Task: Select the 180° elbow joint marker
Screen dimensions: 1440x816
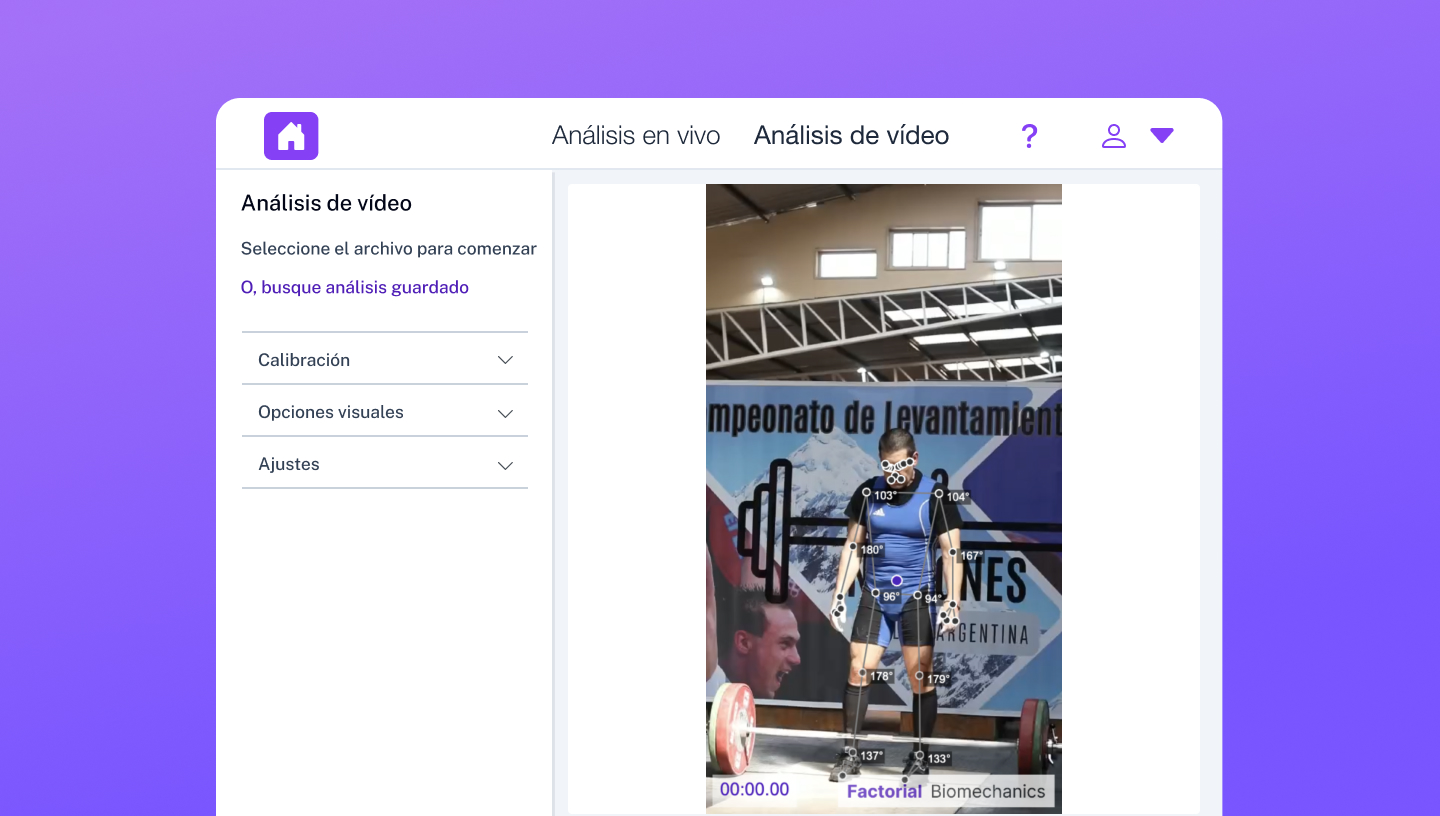Action: point(854,547)
